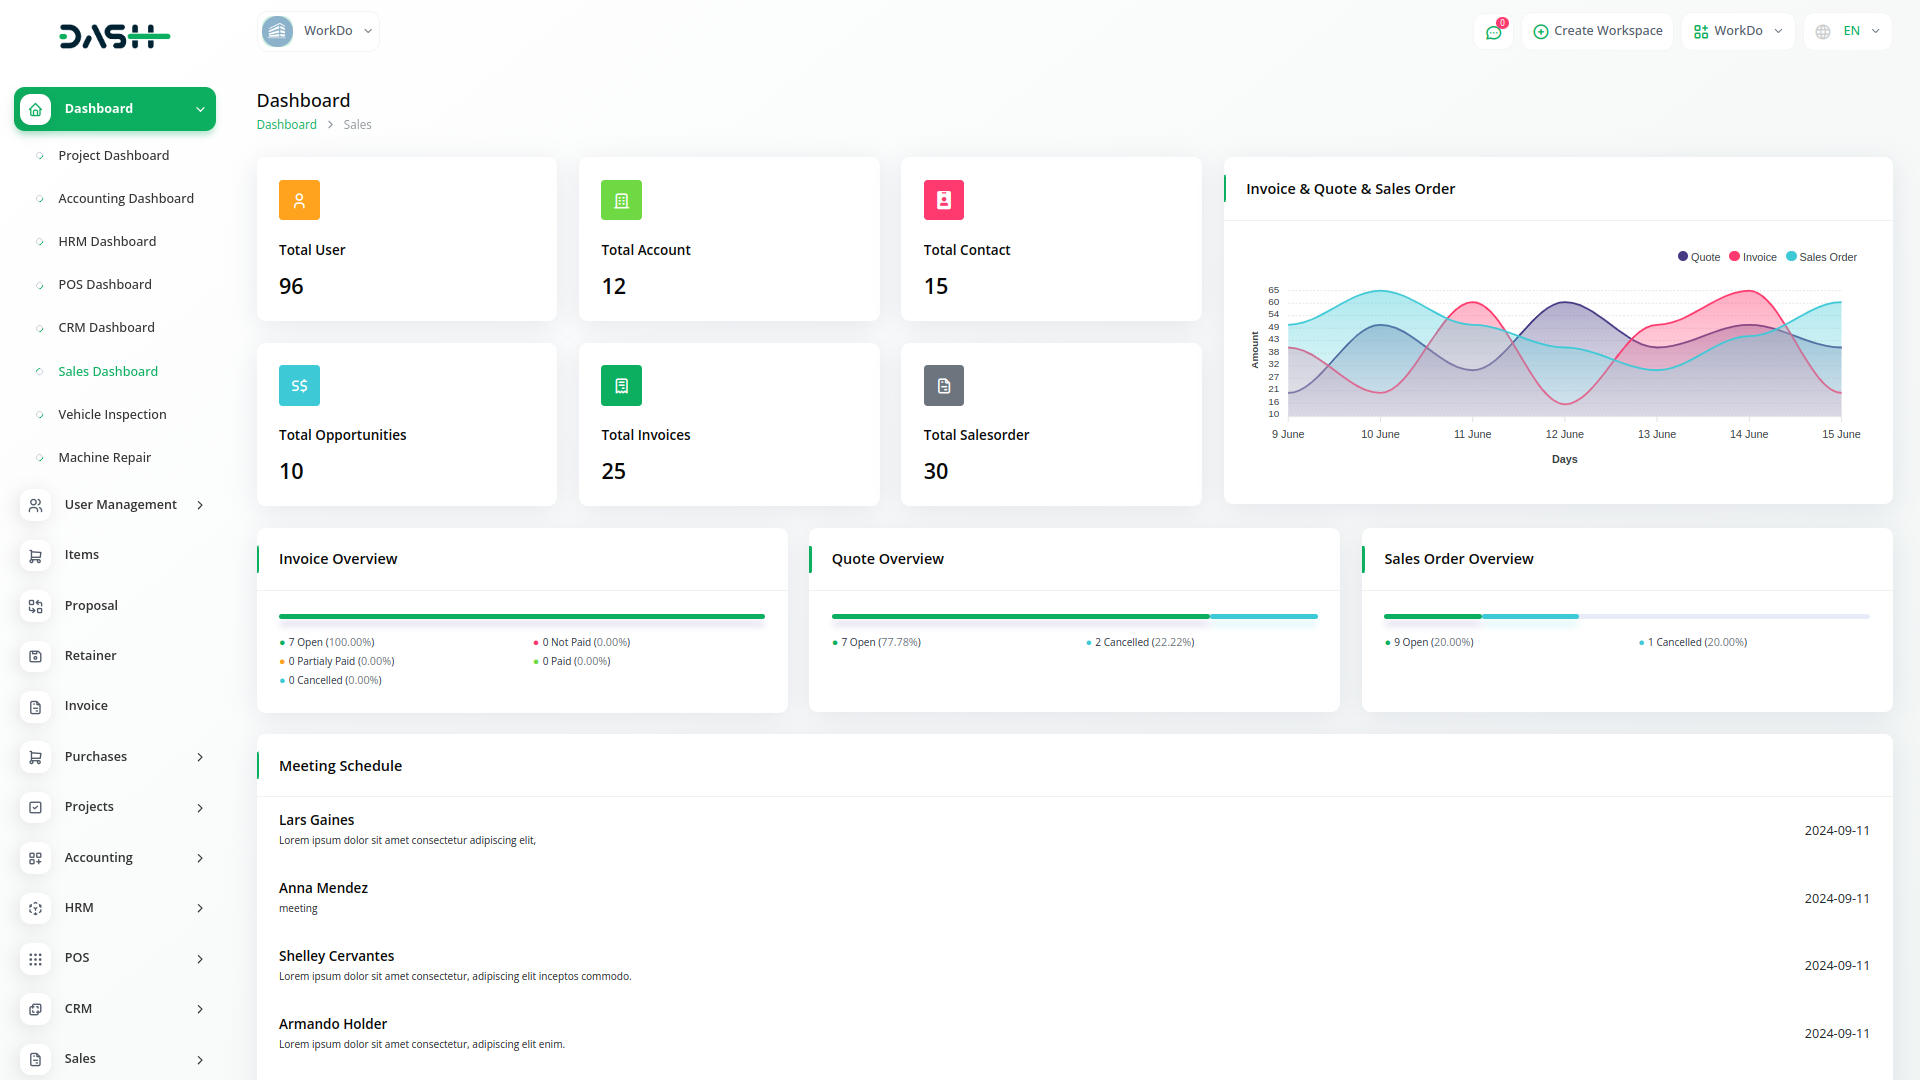Toggle Quote series in chart legend
The height and width of the screenshot is (1080, 1920).
[1699, 257]
